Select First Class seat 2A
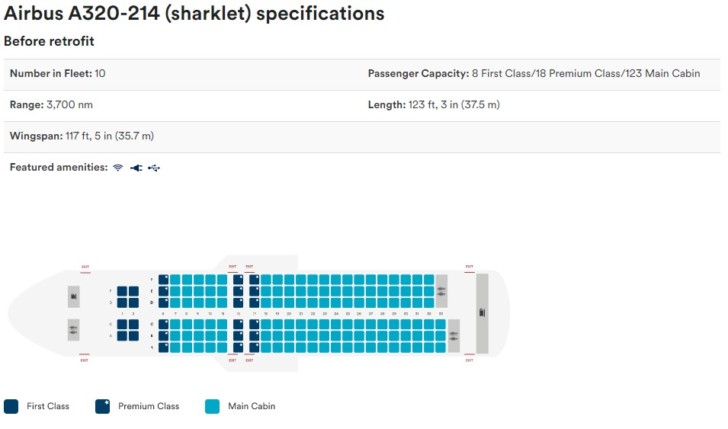 (134, 336)
